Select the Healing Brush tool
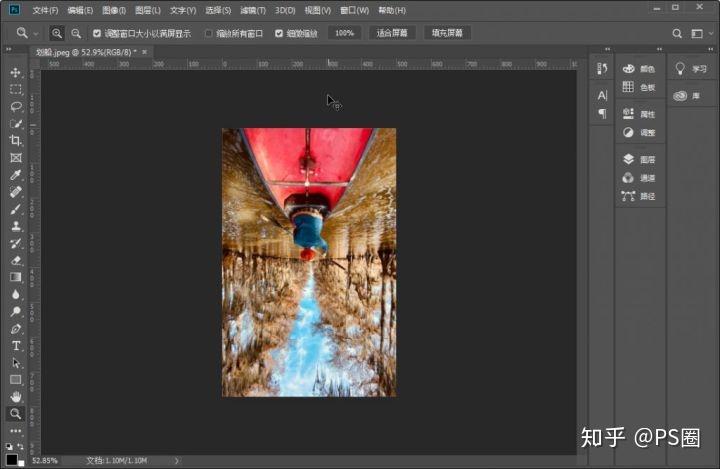 click(x=16, y=192)
